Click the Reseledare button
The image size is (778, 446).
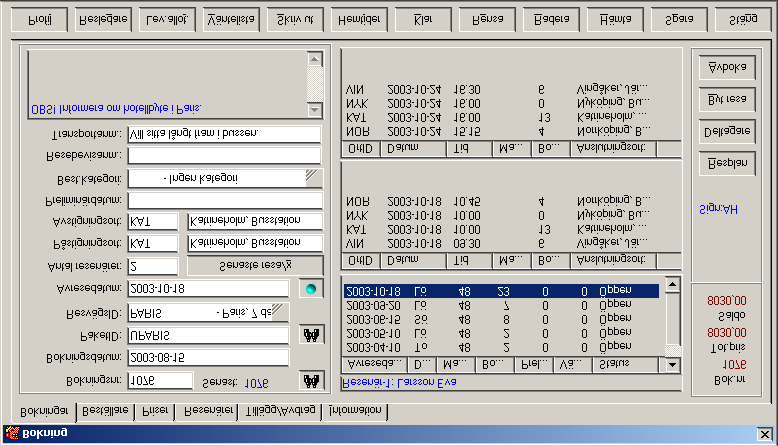(x=103, y=20)
